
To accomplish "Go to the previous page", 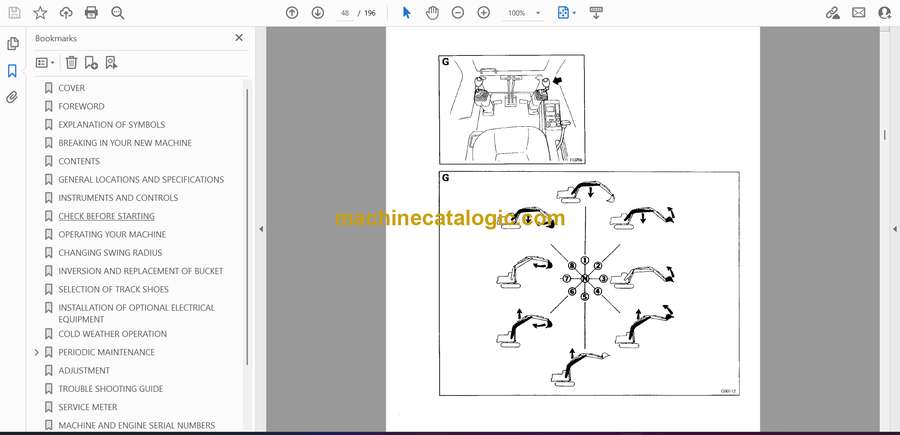I will [x=292, y=13].
